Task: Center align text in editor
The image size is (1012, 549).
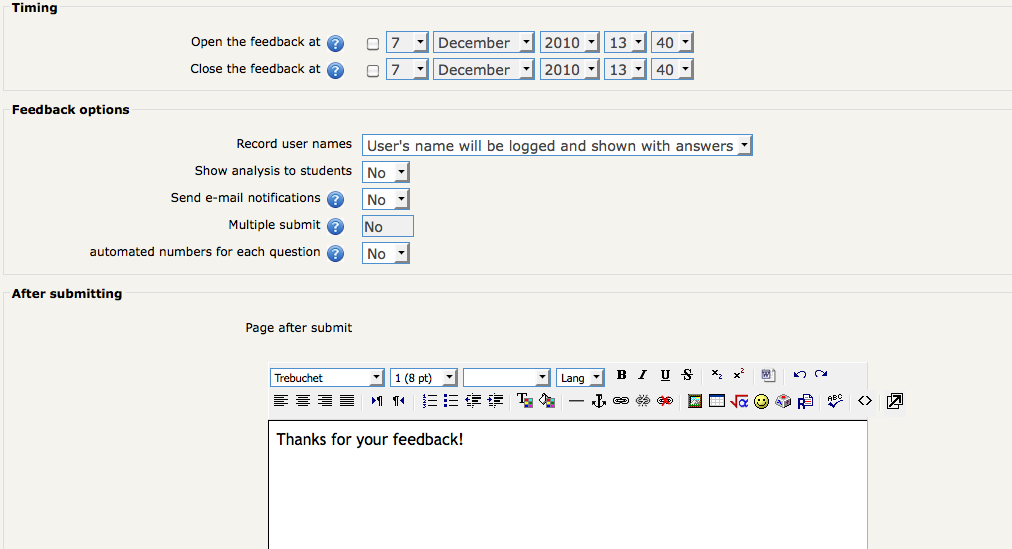Action: [303, 401]
